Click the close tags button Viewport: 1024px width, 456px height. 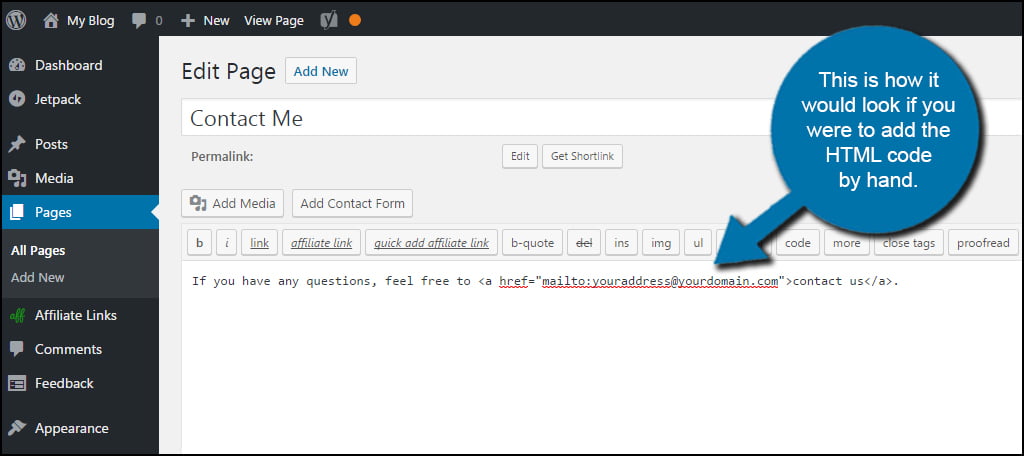coord(908,243)
